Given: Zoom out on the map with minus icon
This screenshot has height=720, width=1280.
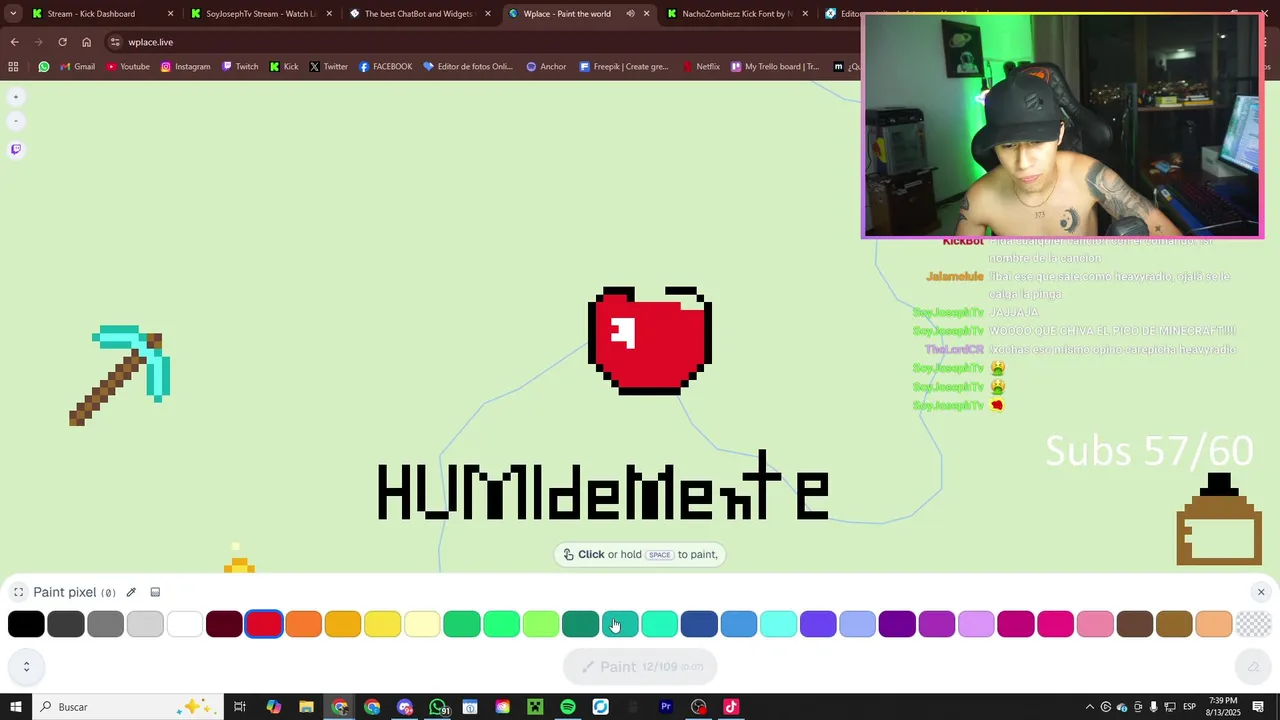Looking at the screenshot, I should 15,121.
